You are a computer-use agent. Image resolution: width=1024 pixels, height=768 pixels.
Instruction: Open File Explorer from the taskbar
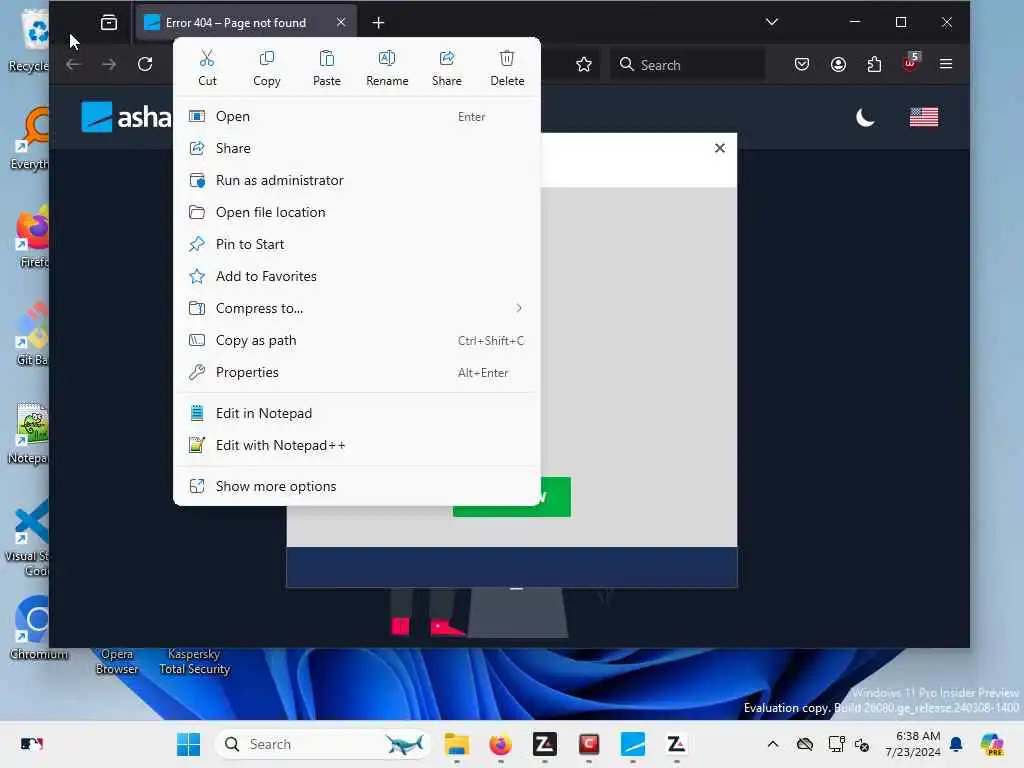[456, 744]
